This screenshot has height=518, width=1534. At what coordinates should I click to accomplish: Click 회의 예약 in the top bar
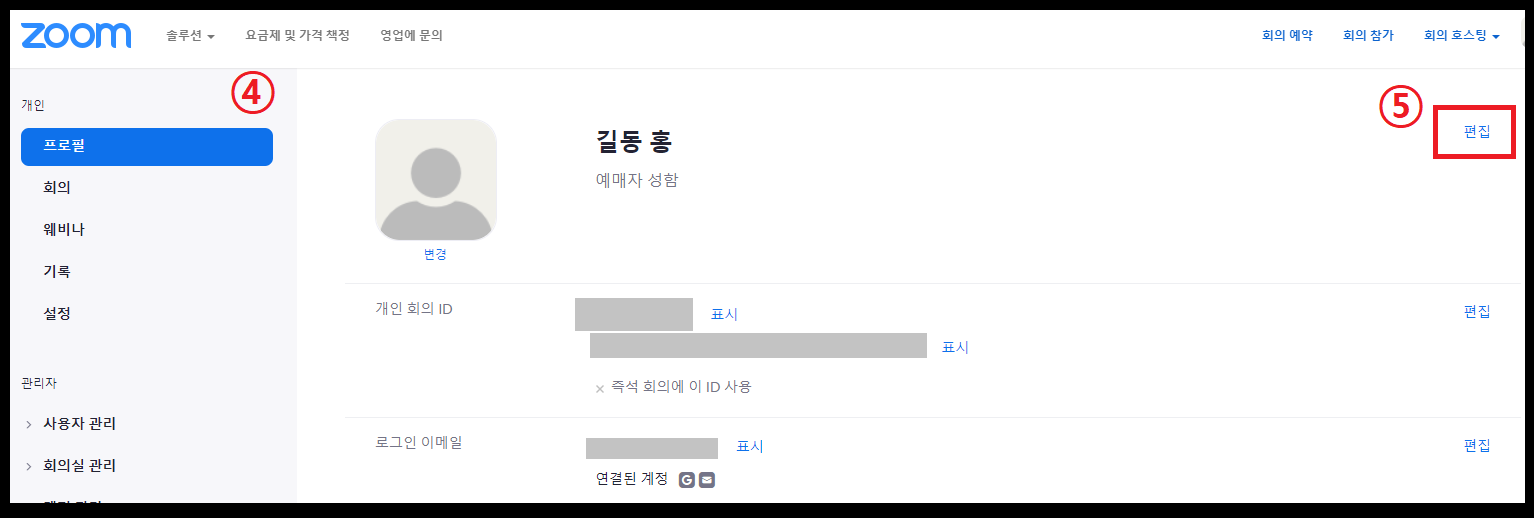point(1287,36)
